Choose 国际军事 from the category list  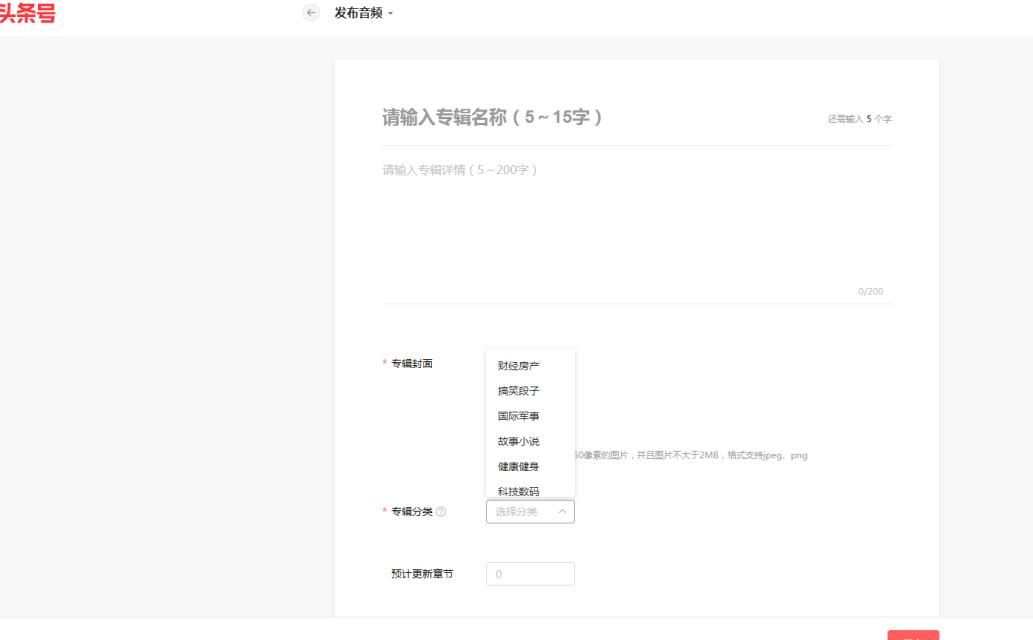(530, 416)
